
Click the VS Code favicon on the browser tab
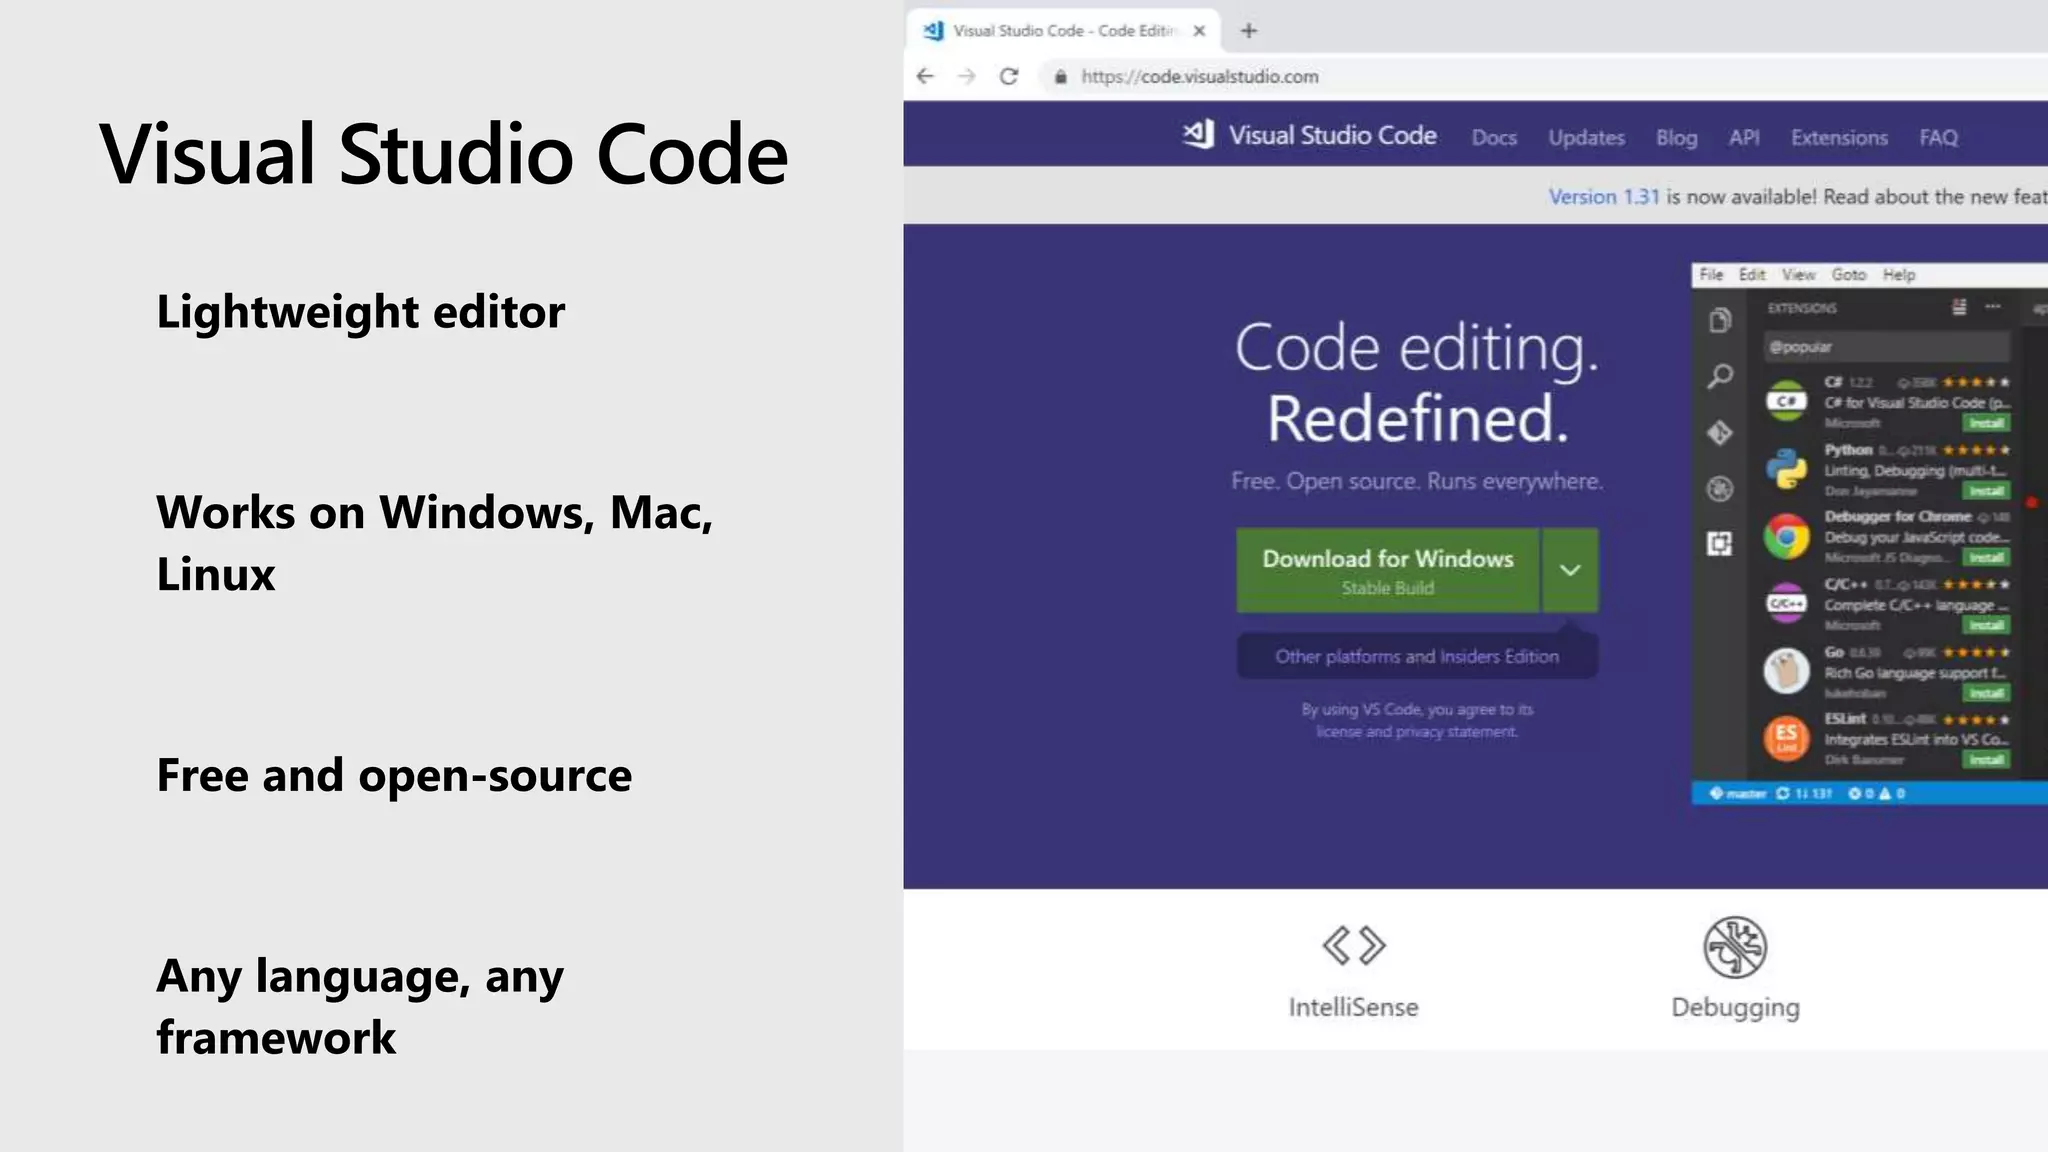pyautogui.click(x=933, y=31)
